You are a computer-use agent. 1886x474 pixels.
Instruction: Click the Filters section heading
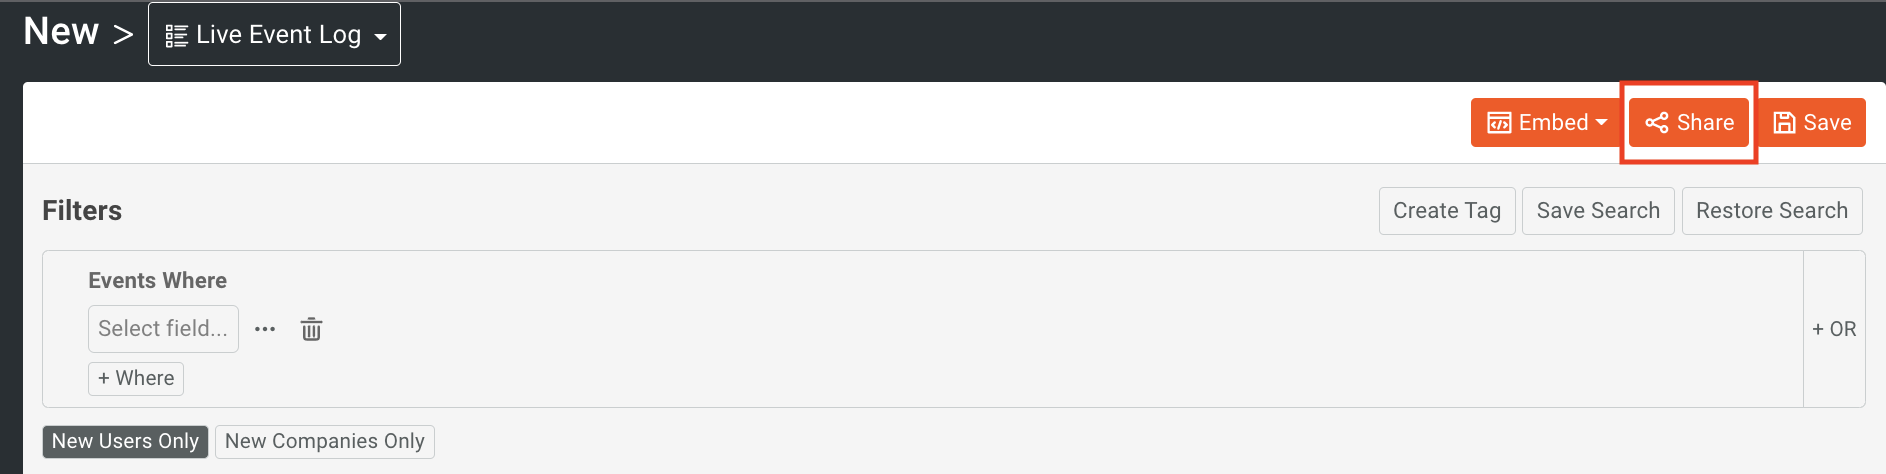coord(82,211)
